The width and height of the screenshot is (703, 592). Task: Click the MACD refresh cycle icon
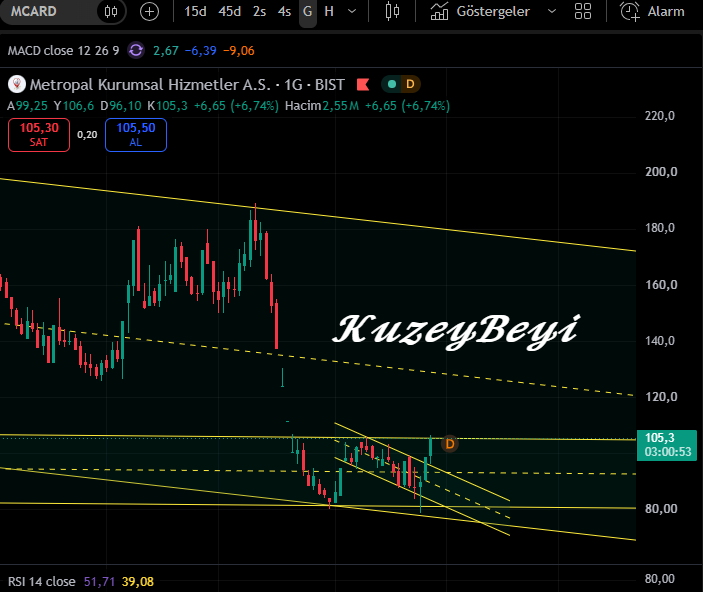pyautogui.click(x=136, y=50)
